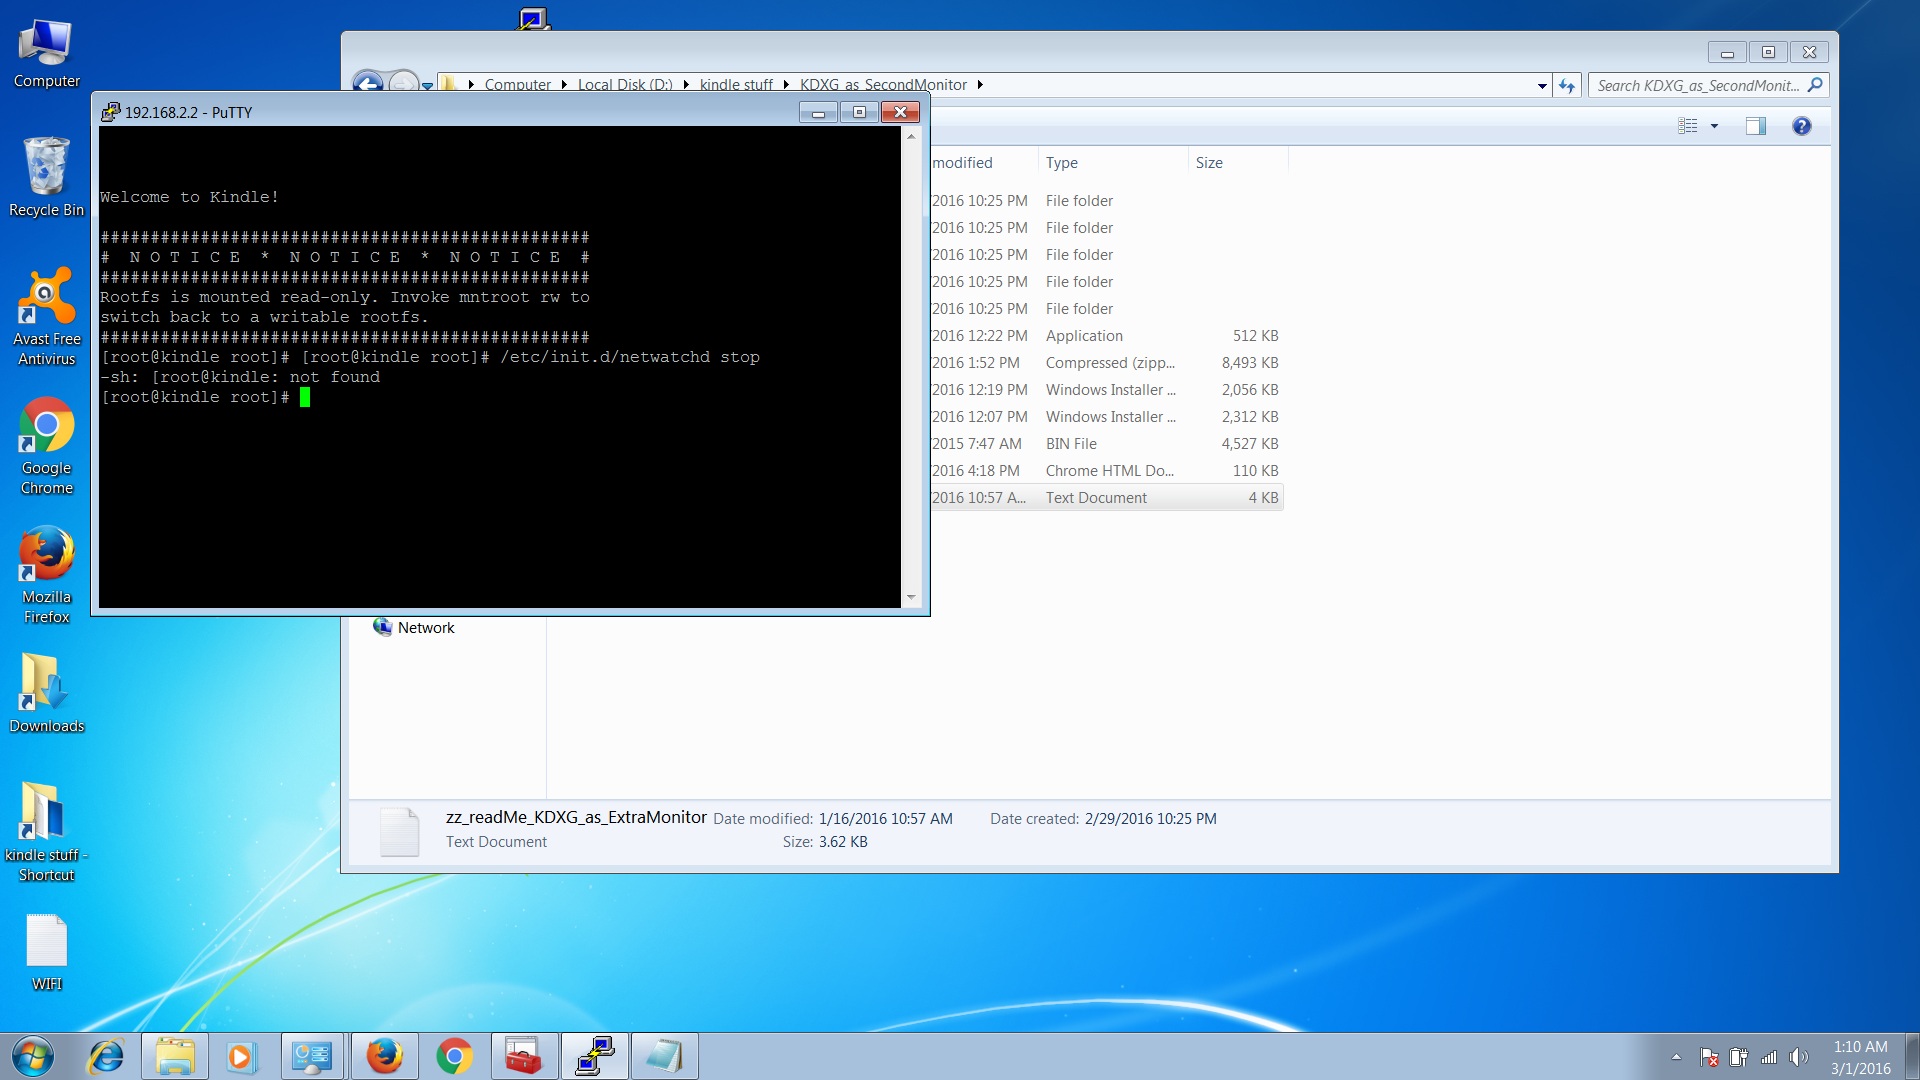Show hidden system tray icons
This screenshot has width=1920, height=1080.
pos(1676,1057)
